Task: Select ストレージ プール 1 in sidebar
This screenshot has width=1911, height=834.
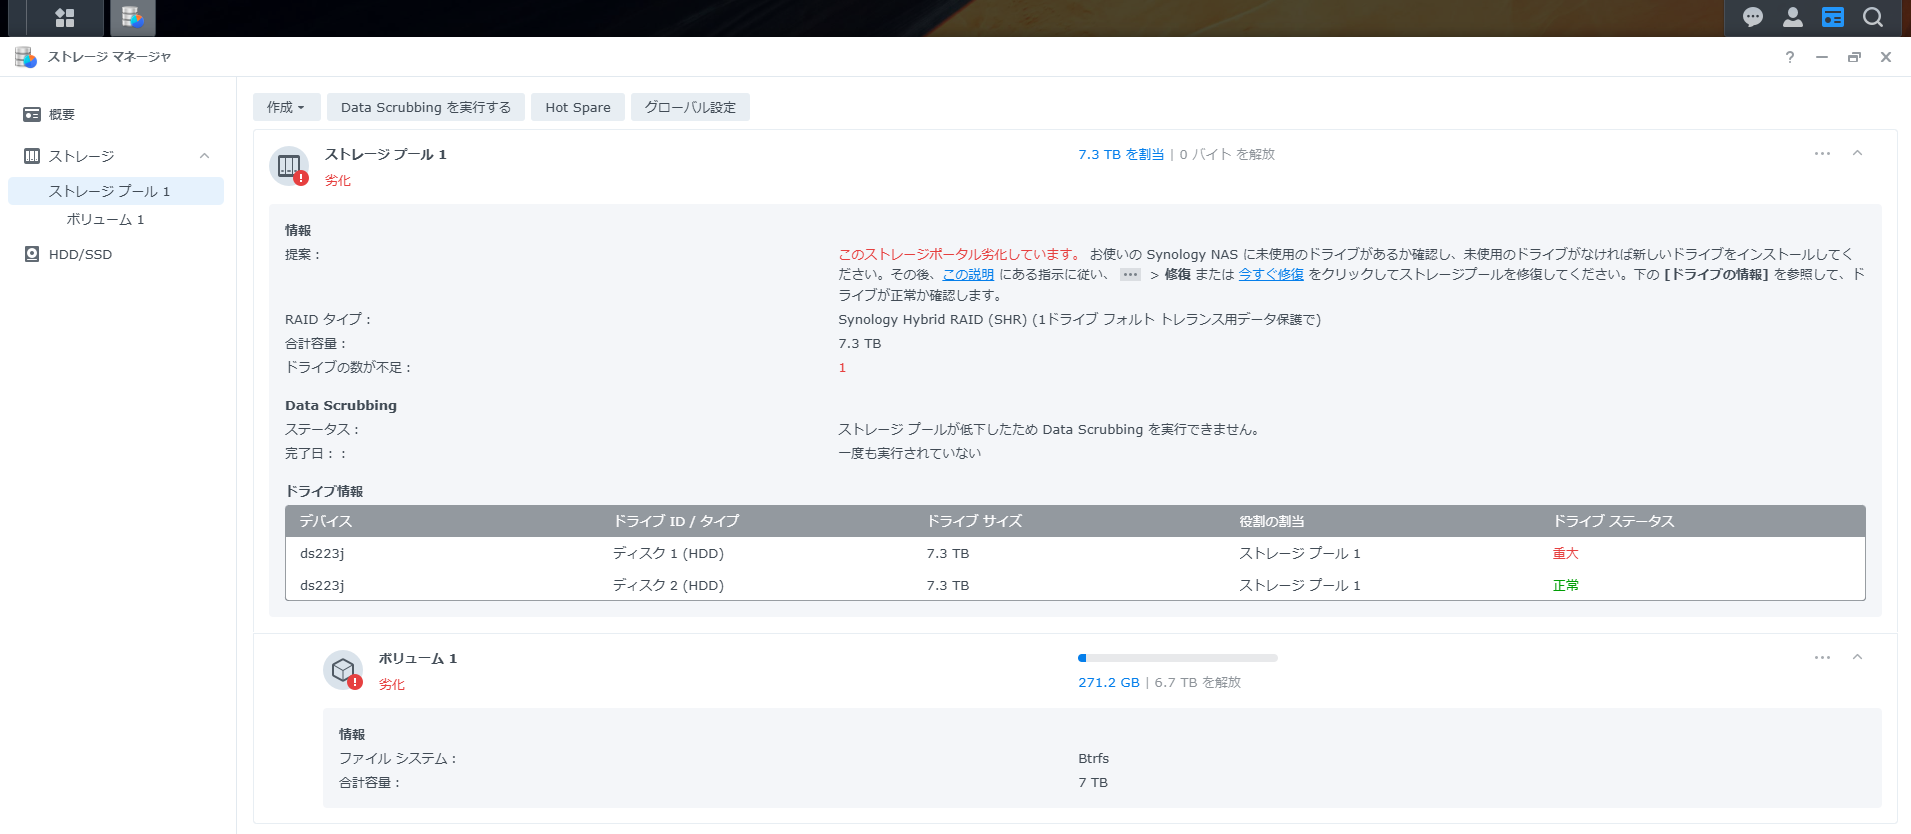Action: (x=116, y=191)
